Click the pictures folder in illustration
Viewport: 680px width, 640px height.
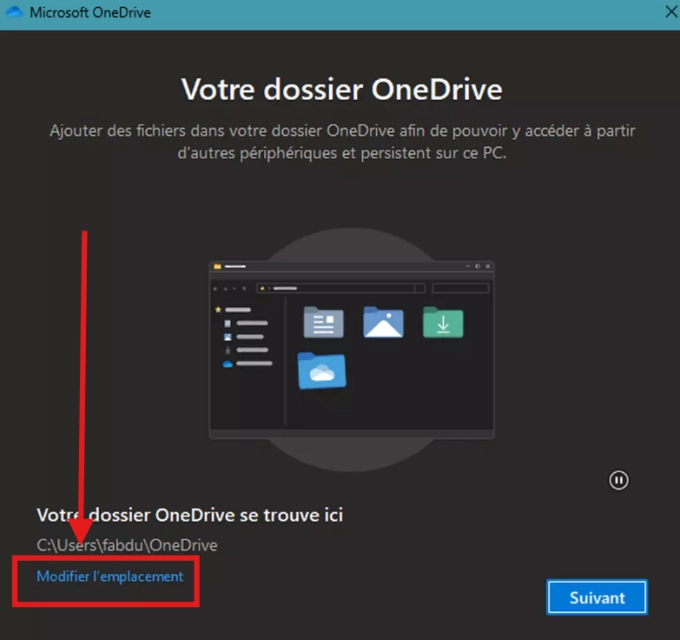click(x=383, y=322)
